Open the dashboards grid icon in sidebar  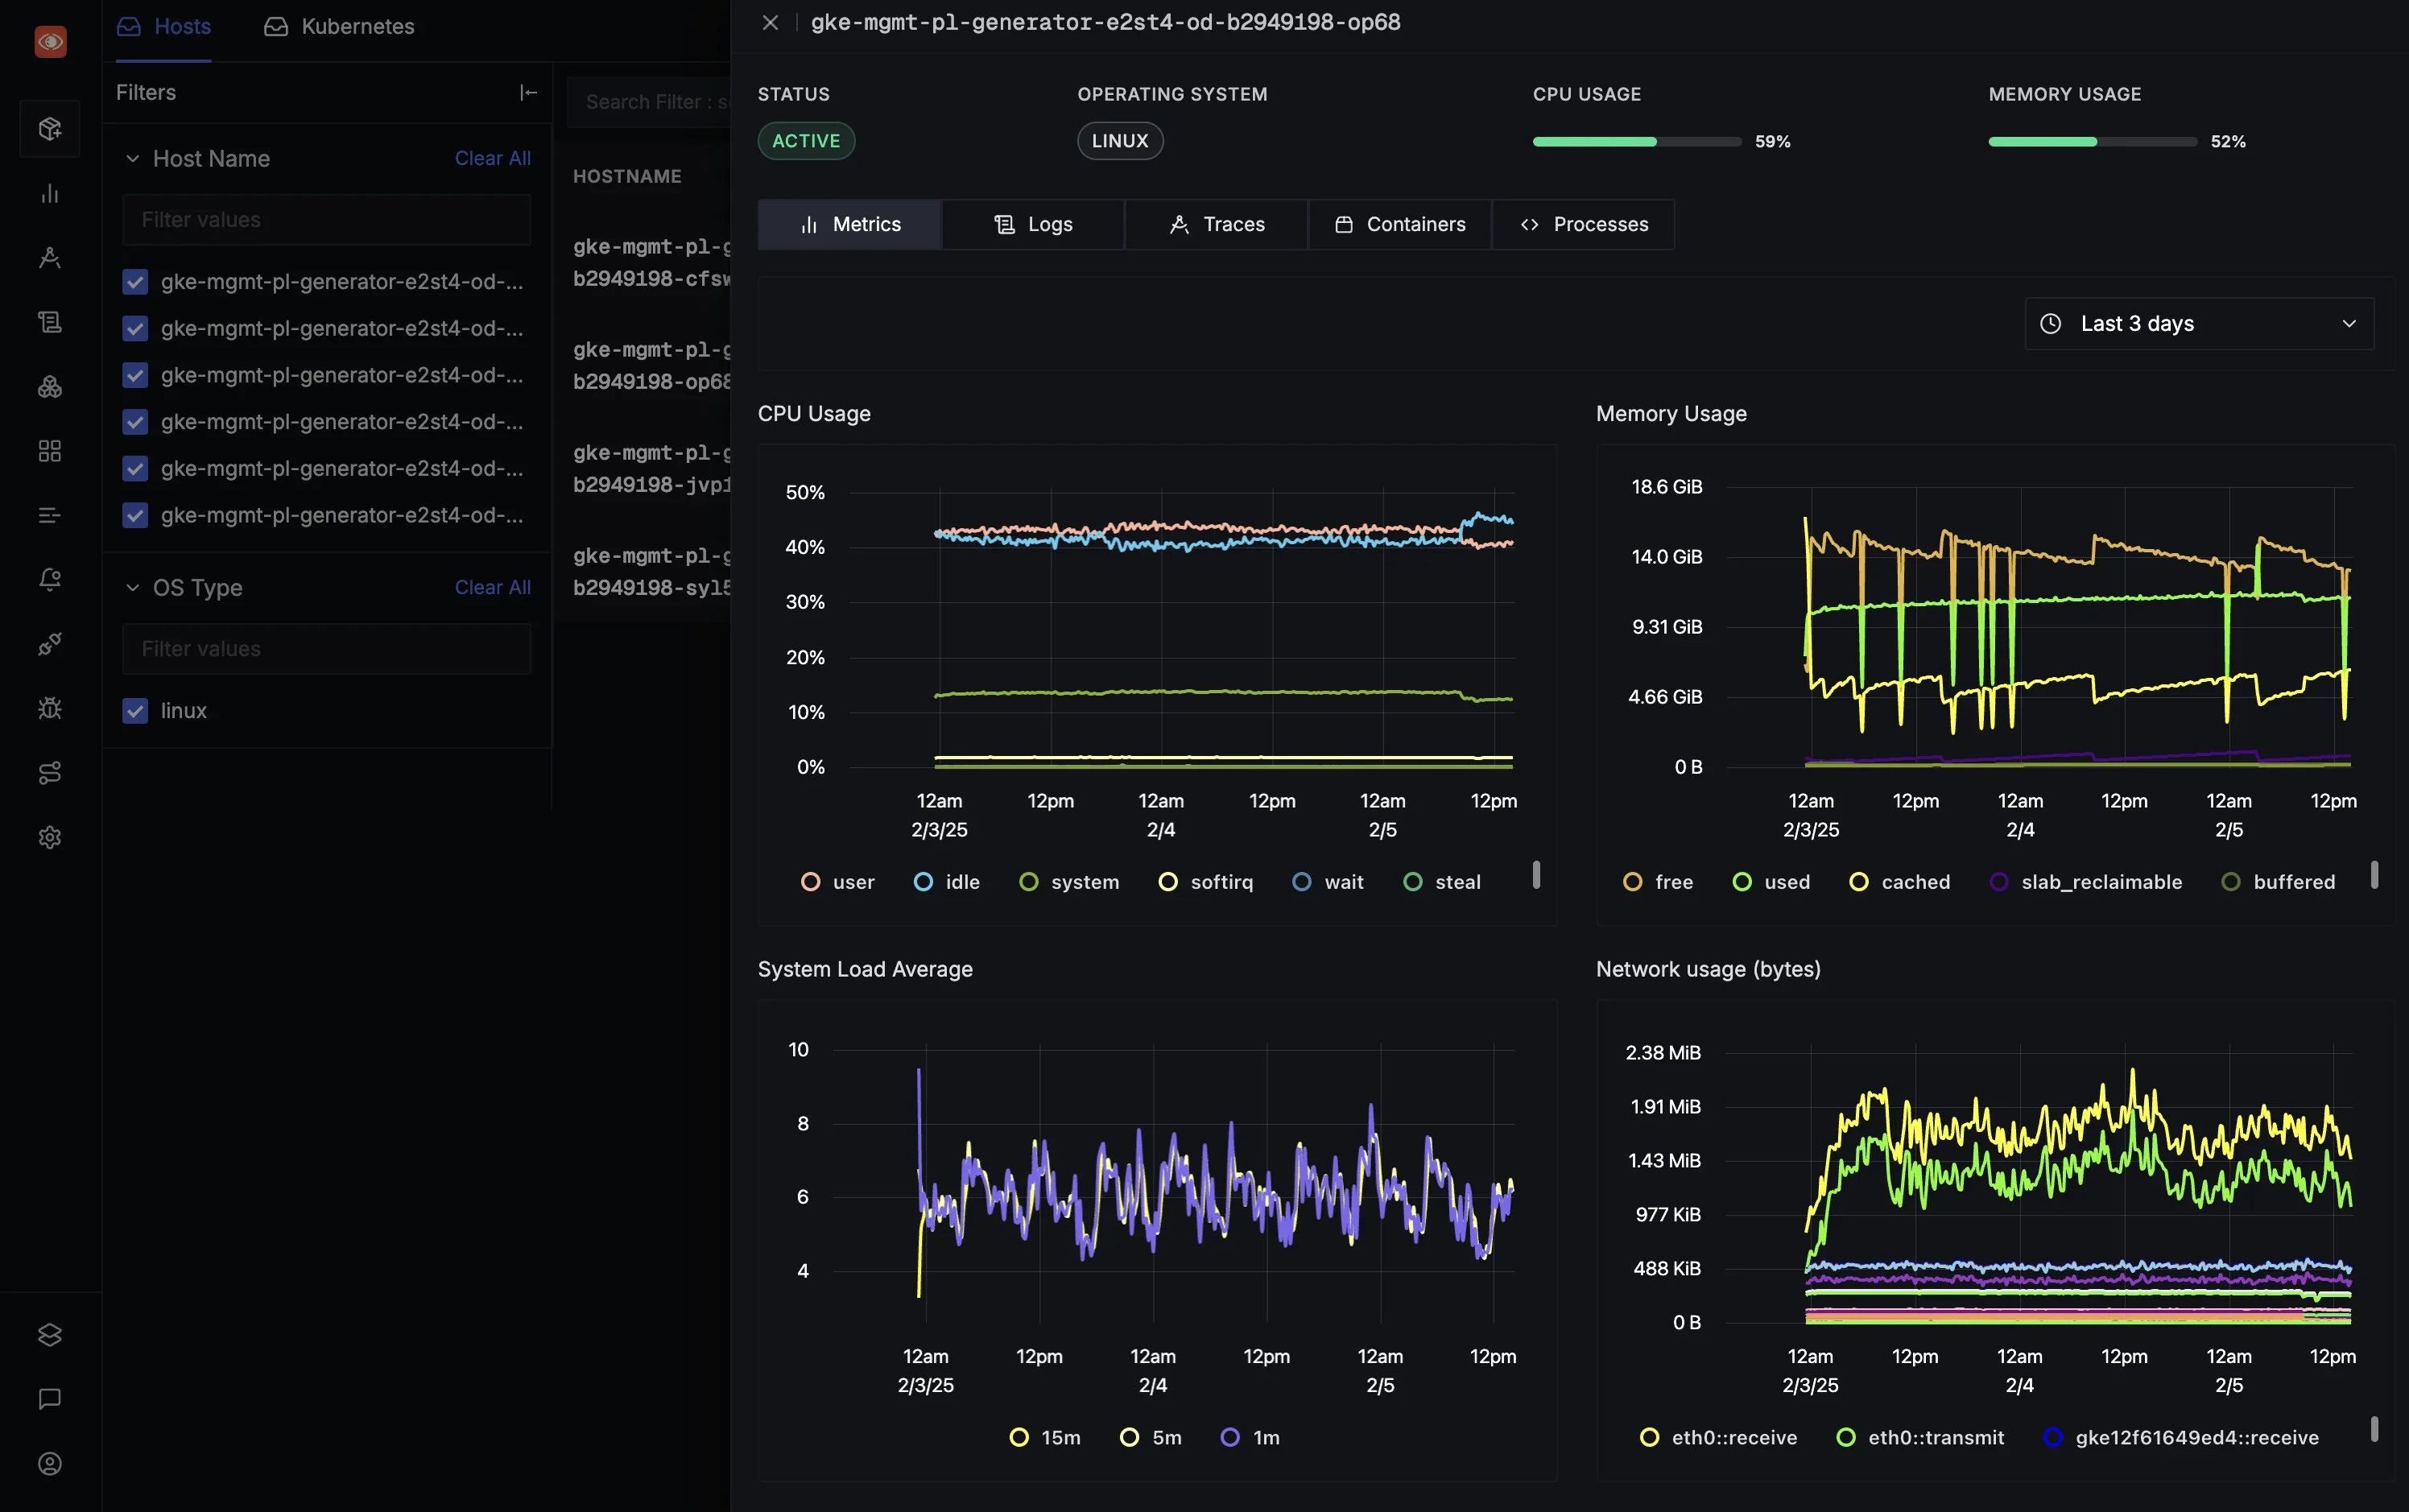[50, 450]
